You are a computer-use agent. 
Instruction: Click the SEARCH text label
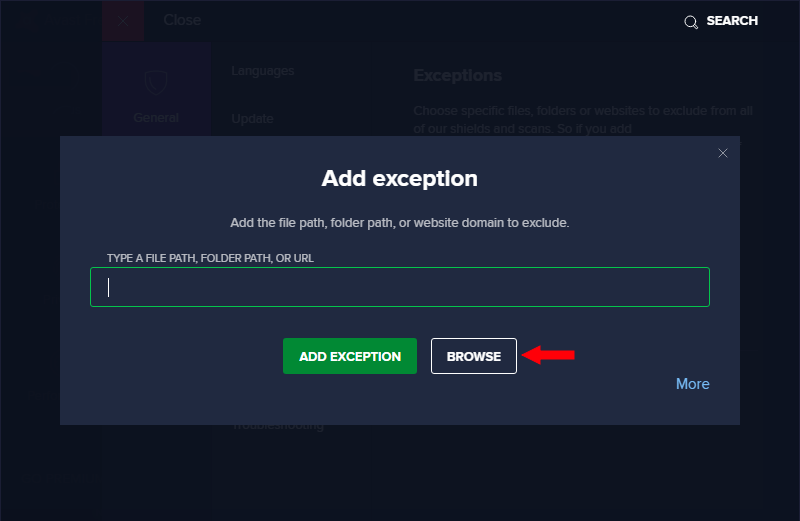pyautogui.click(x=732, y=21)
